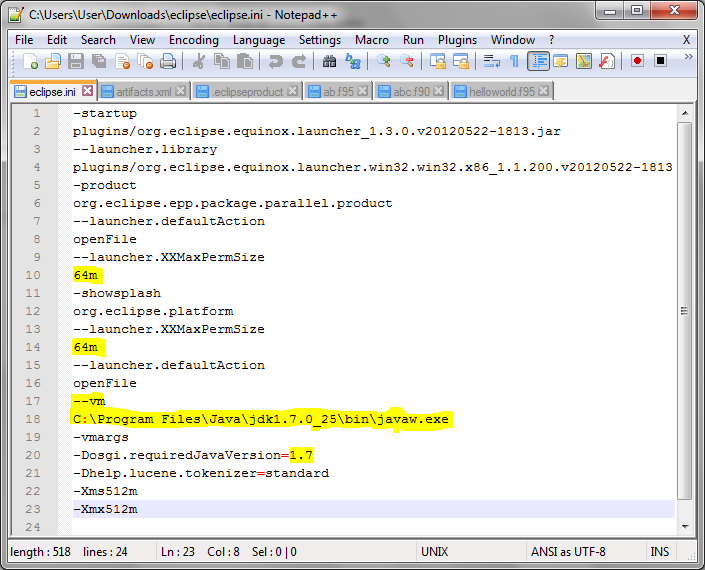Toggle synchronized horizontal scrolling icon
Image resolution: width=705 pixels, height=570 pixels.
point(461,61)
